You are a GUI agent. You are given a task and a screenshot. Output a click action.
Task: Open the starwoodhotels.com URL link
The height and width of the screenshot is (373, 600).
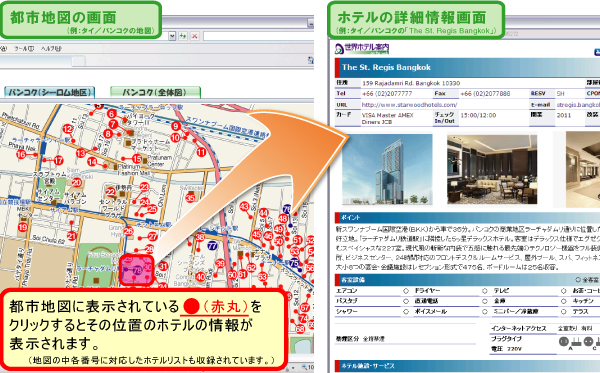(409, 104)
